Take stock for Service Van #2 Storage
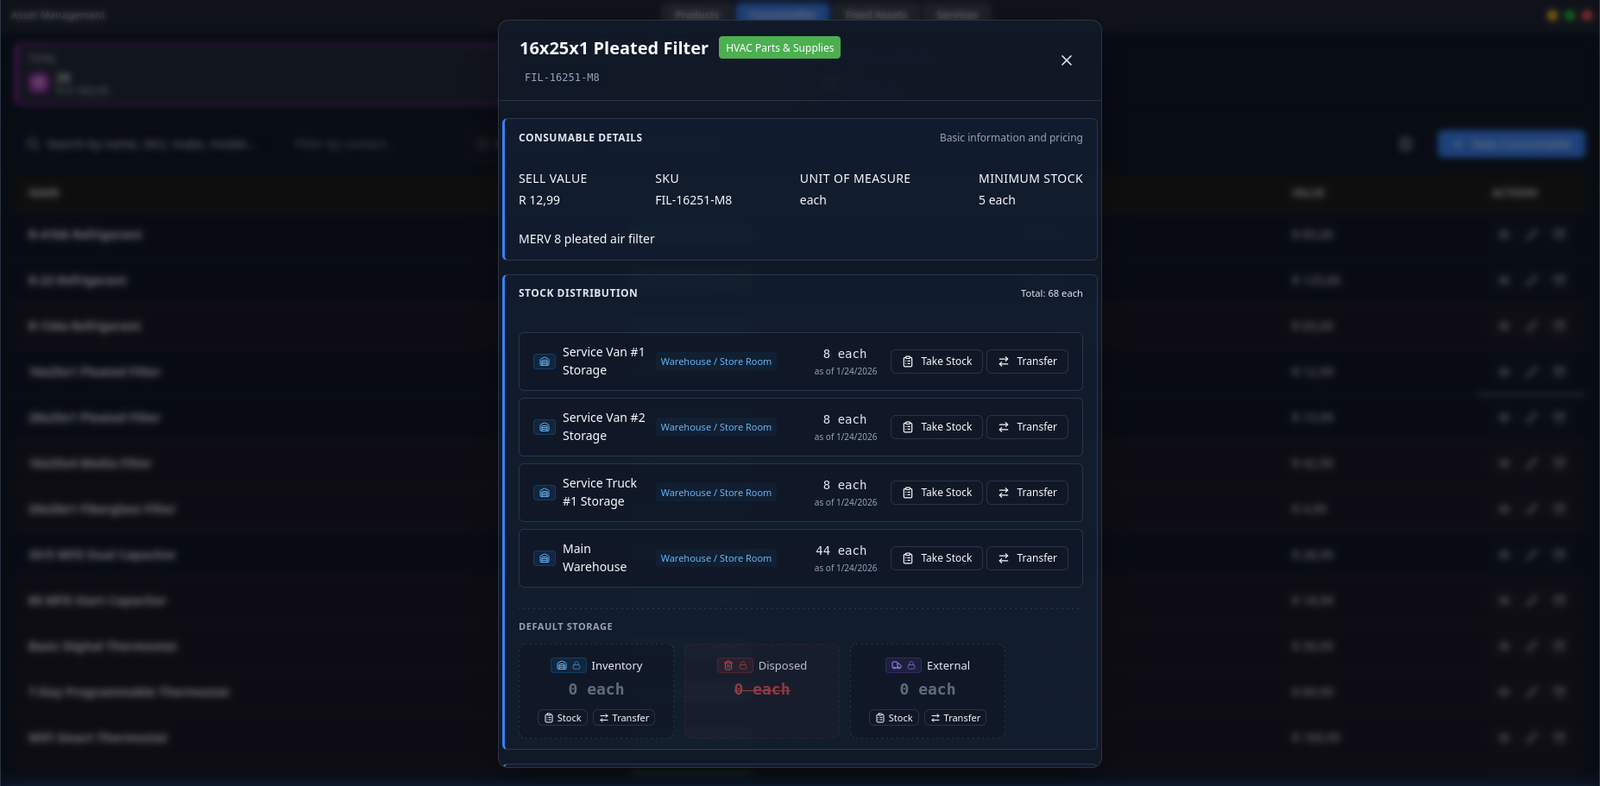Image resolution: width=1600 pixels, height=786 pixels. click(936, 427)
